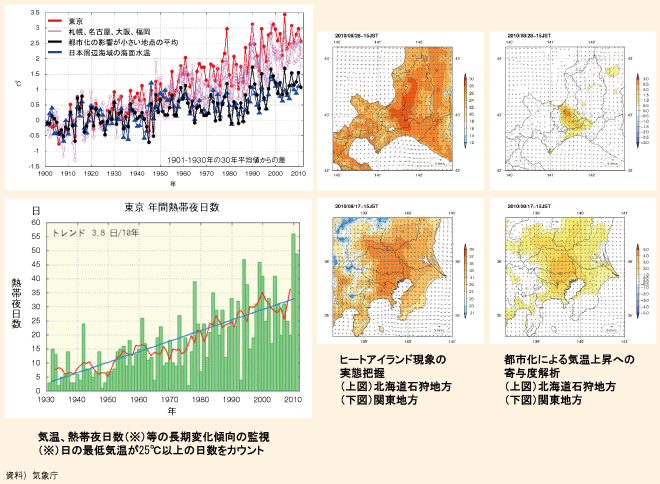Open the Kanto heat island temperature map
The image size is (660, 484).
click(x=393, y=277)
